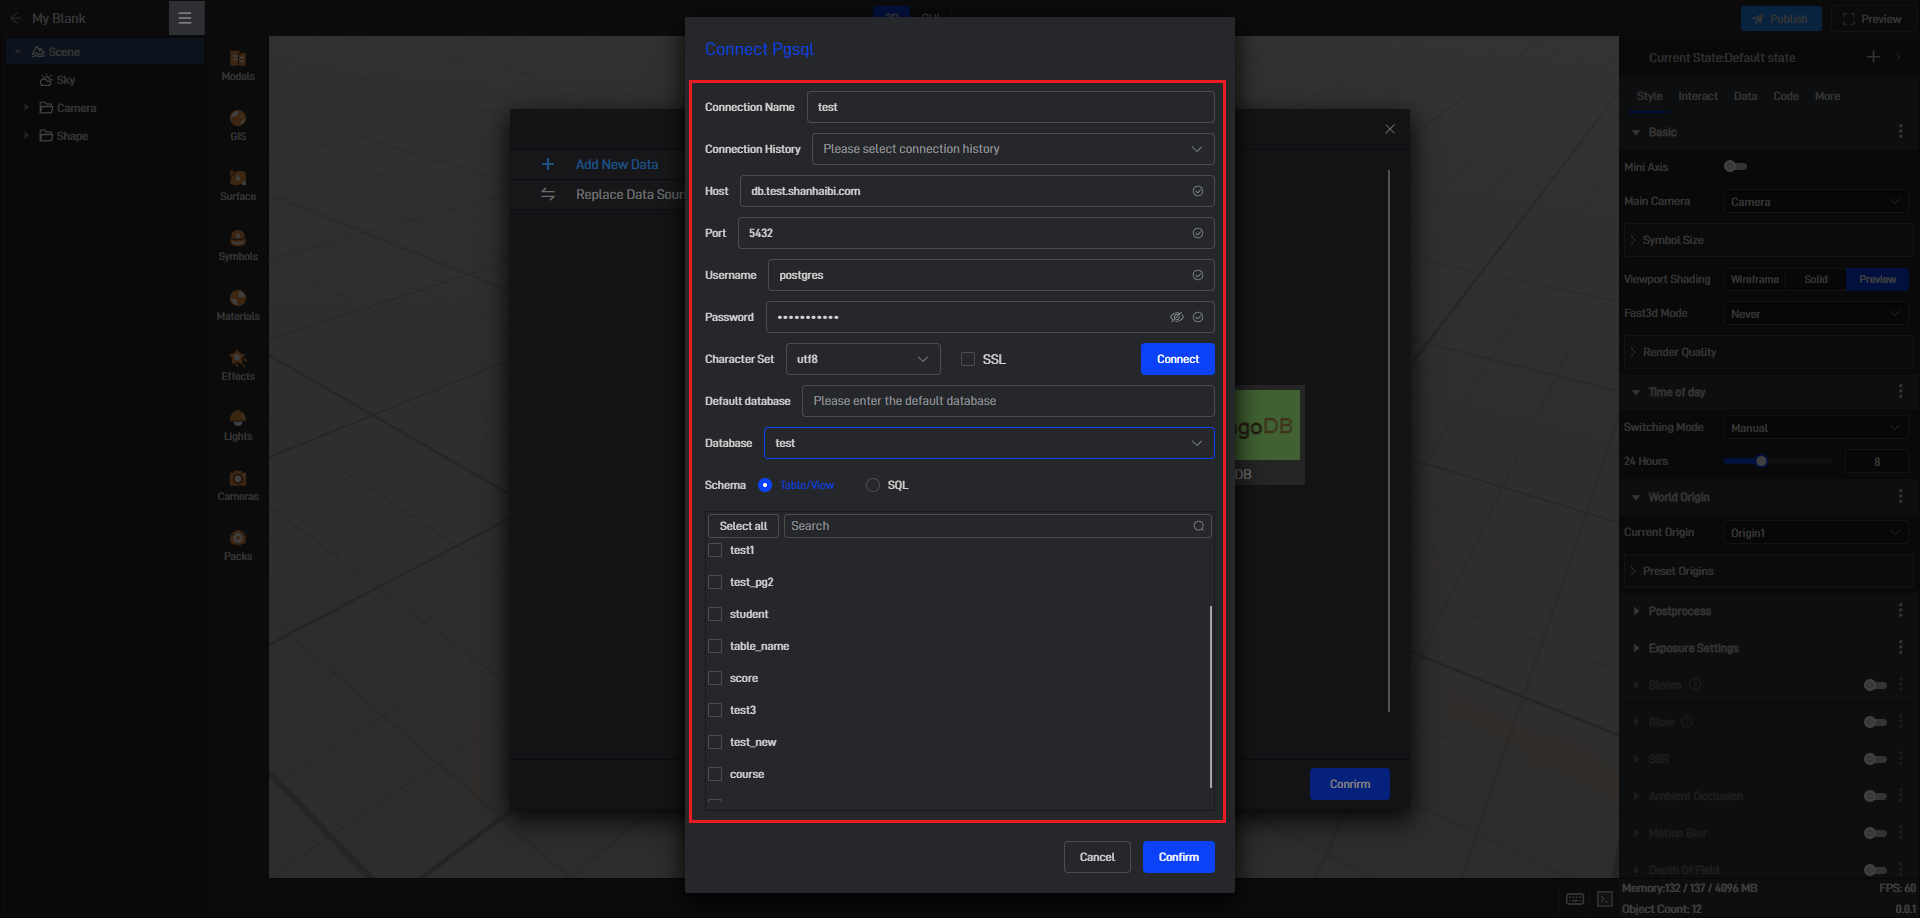Open the Models library icon
This screenshot has width=1920, height=918.
pos(238,59)
